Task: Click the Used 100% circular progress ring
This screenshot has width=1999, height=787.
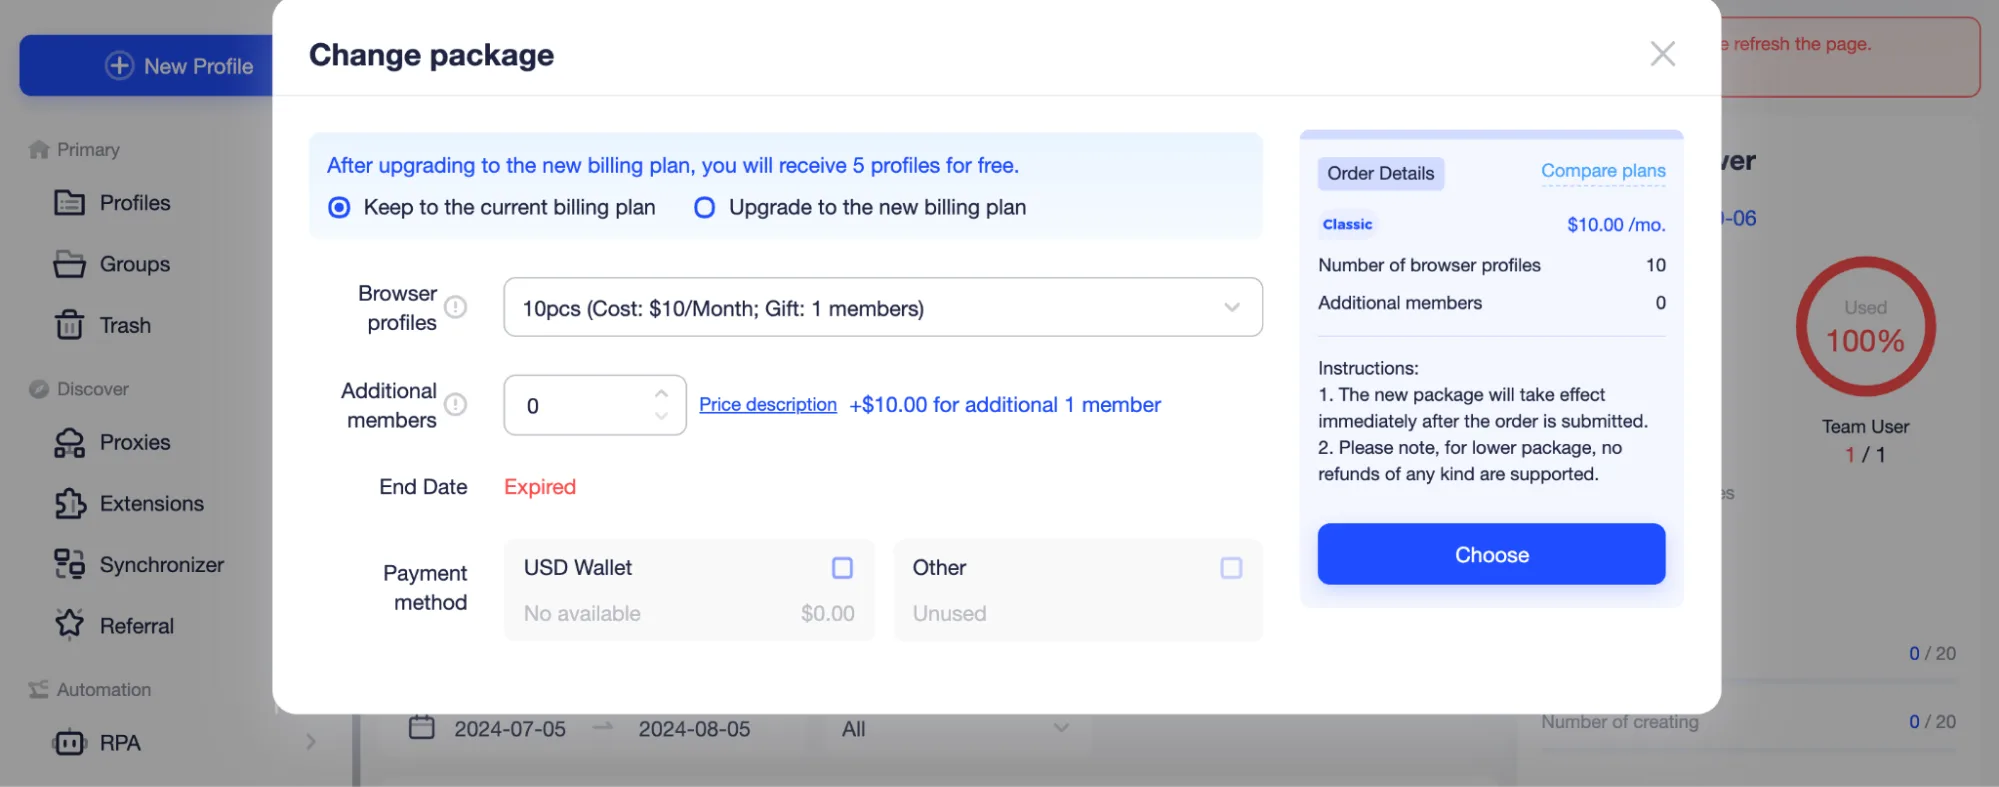Action: click(x=1865, y=327)
